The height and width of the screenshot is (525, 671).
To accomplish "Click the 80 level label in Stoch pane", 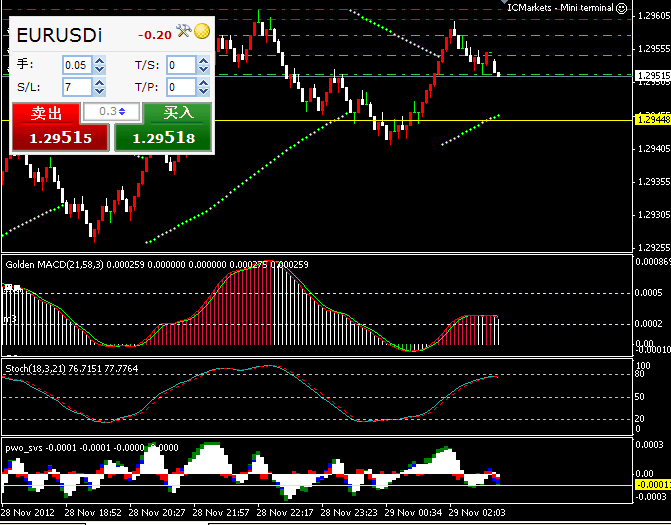I will point(641,374).
